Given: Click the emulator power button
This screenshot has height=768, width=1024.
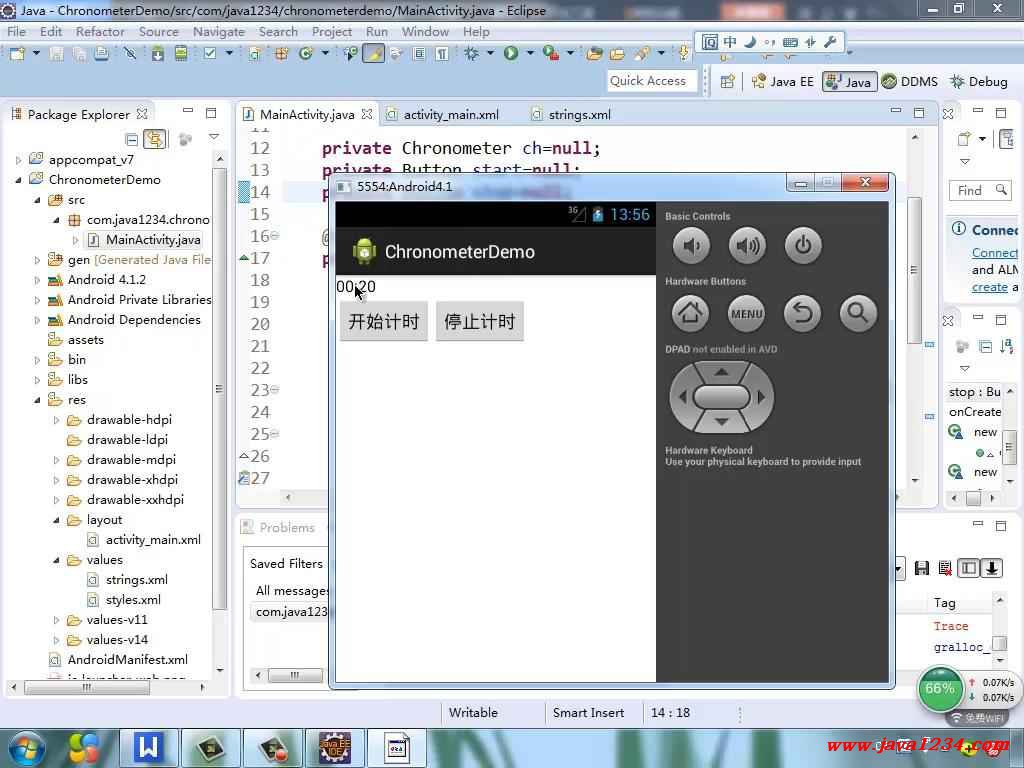Looking at the screenshot, I should pos(803,246).
